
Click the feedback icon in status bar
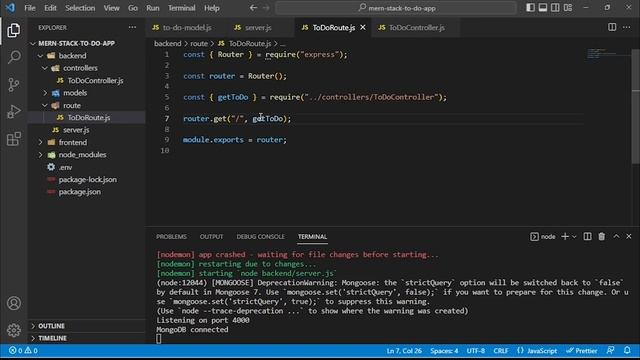(611, 351)
